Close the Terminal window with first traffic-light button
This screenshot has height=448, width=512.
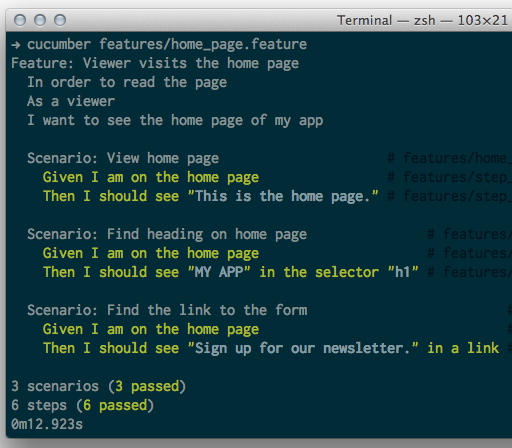click(x=20, y=20)
